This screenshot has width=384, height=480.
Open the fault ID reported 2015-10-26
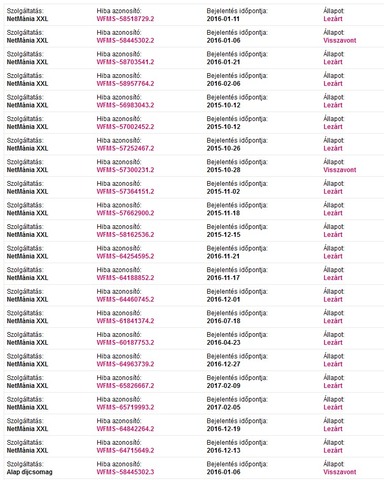coord(125,148)
